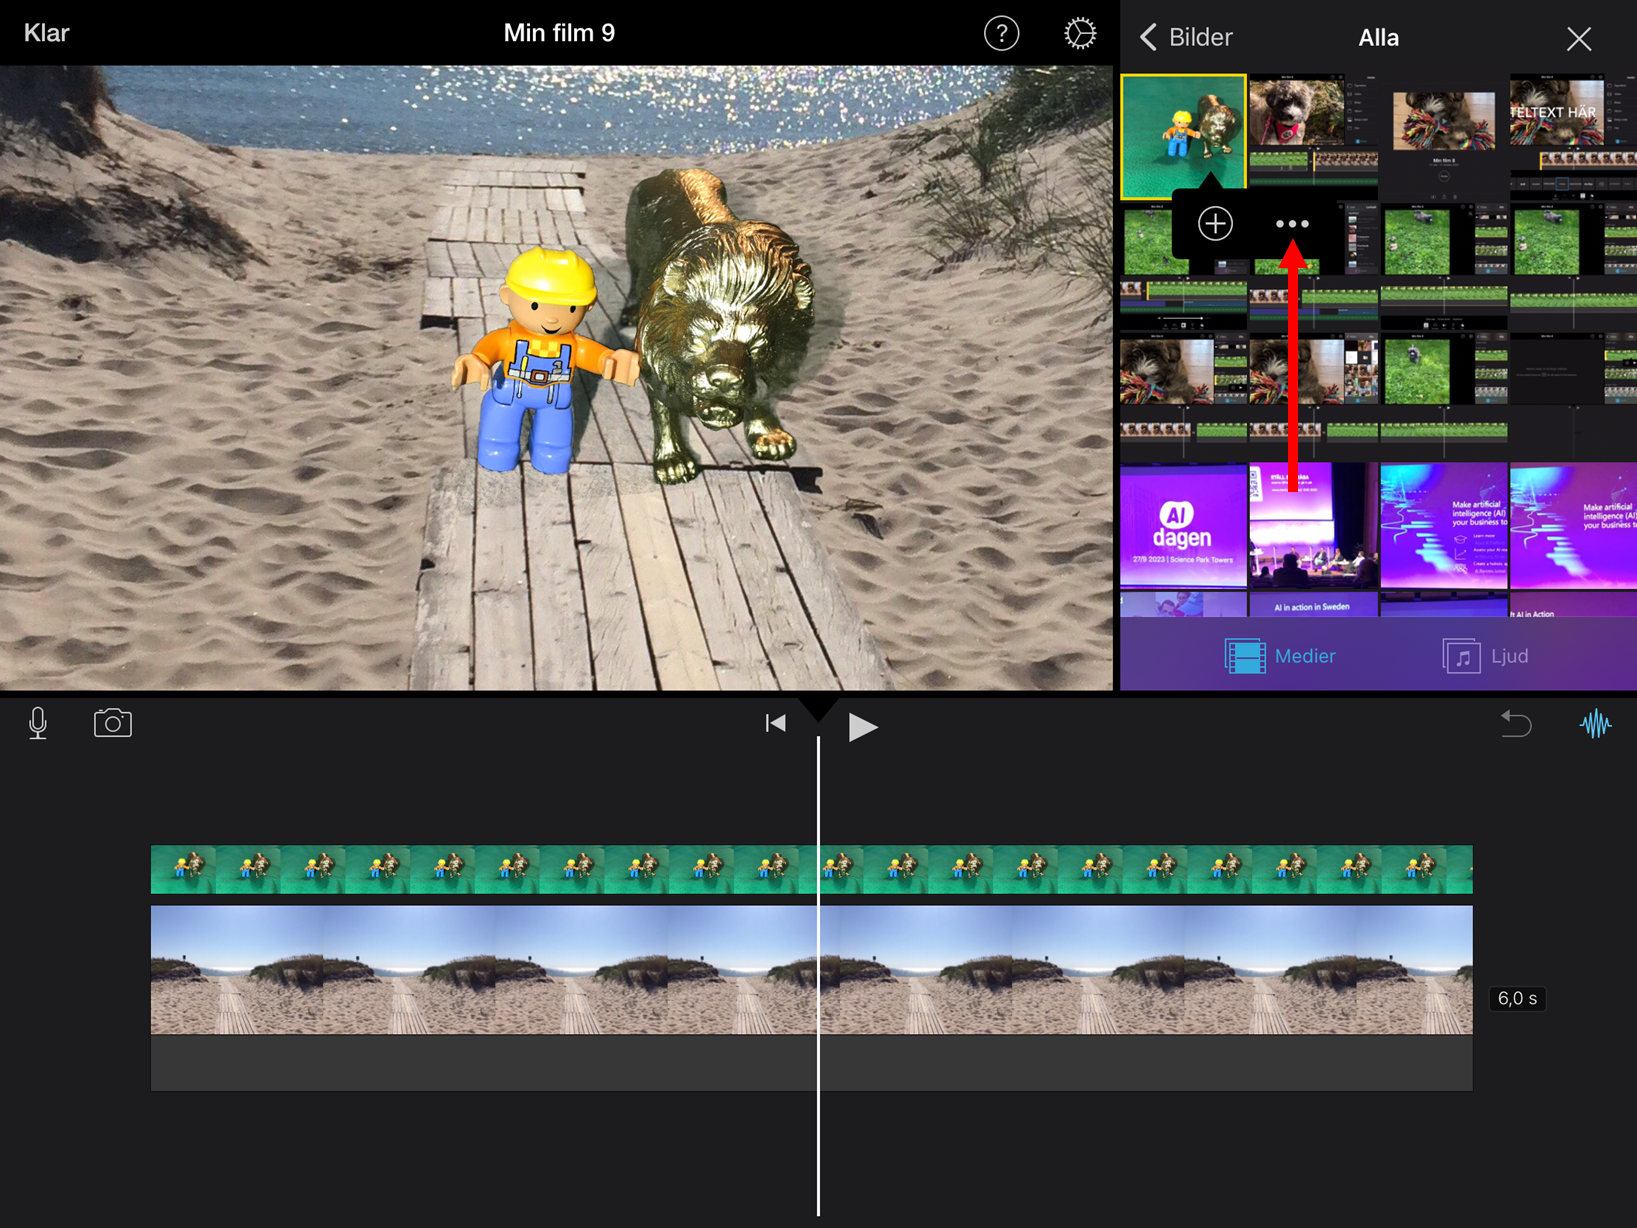1637x1228 pixels.
Task: Click the 6,0 s duration label
Action: [1517, 998]
